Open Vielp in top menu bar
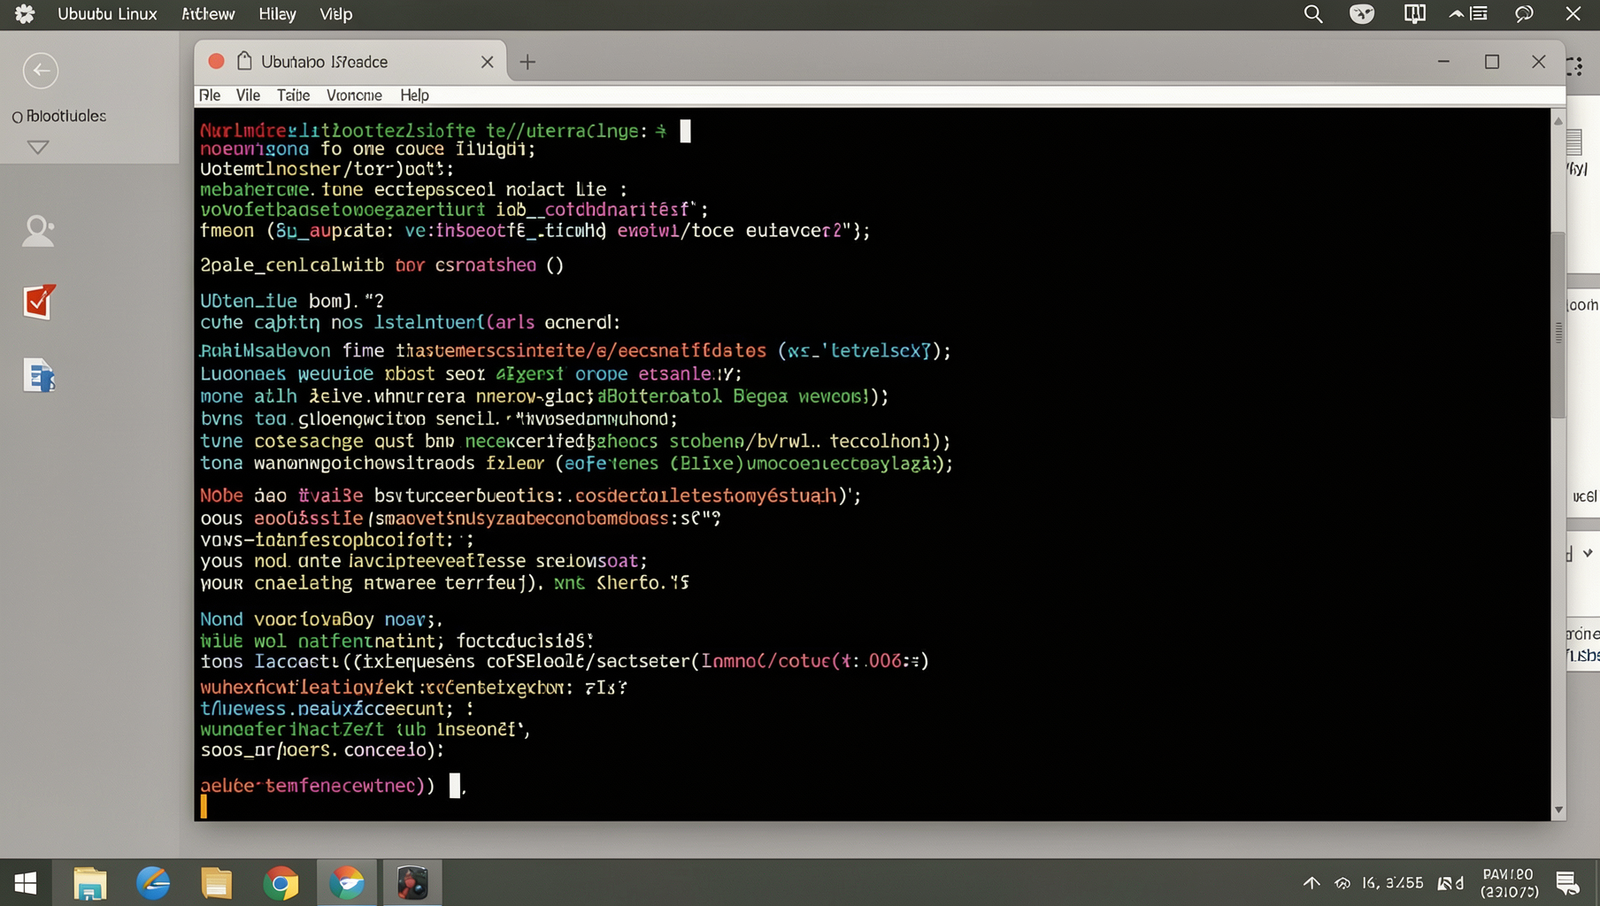1600x906 pixels. tap(336, 14)
